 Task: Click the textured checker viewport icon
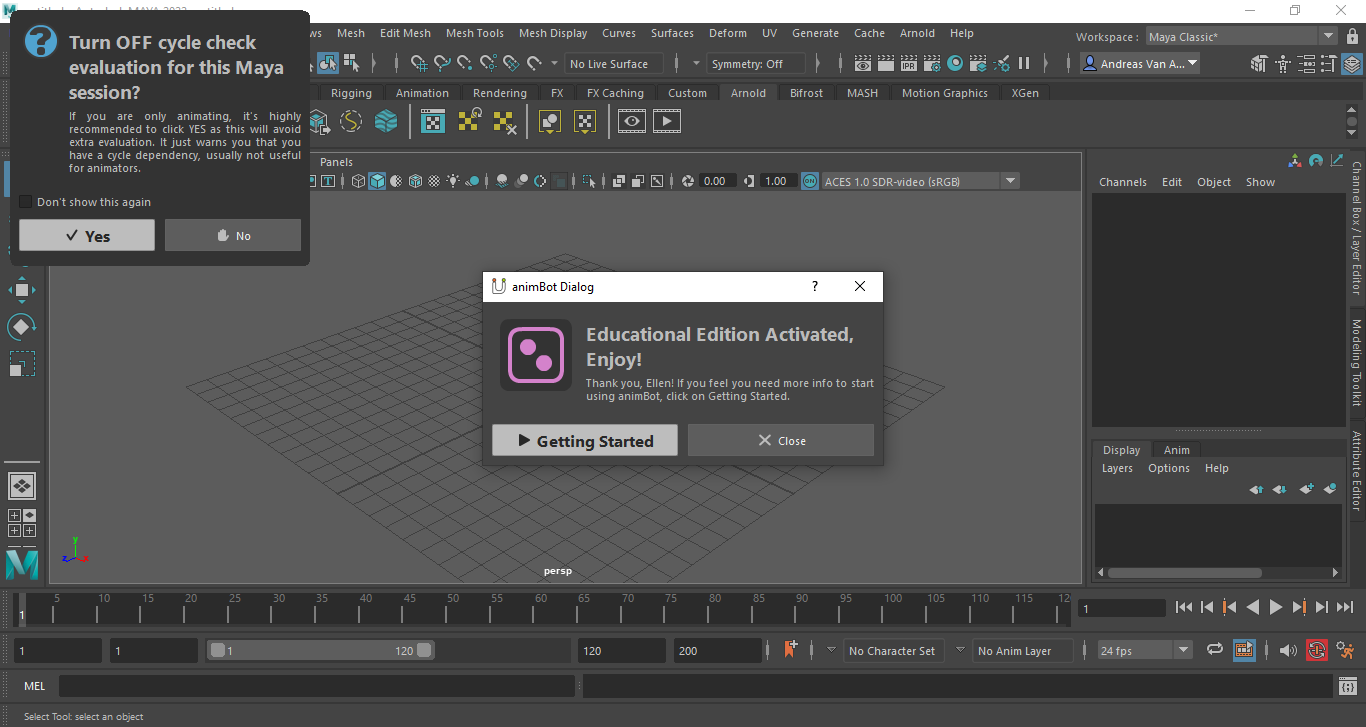click(434, 181)
